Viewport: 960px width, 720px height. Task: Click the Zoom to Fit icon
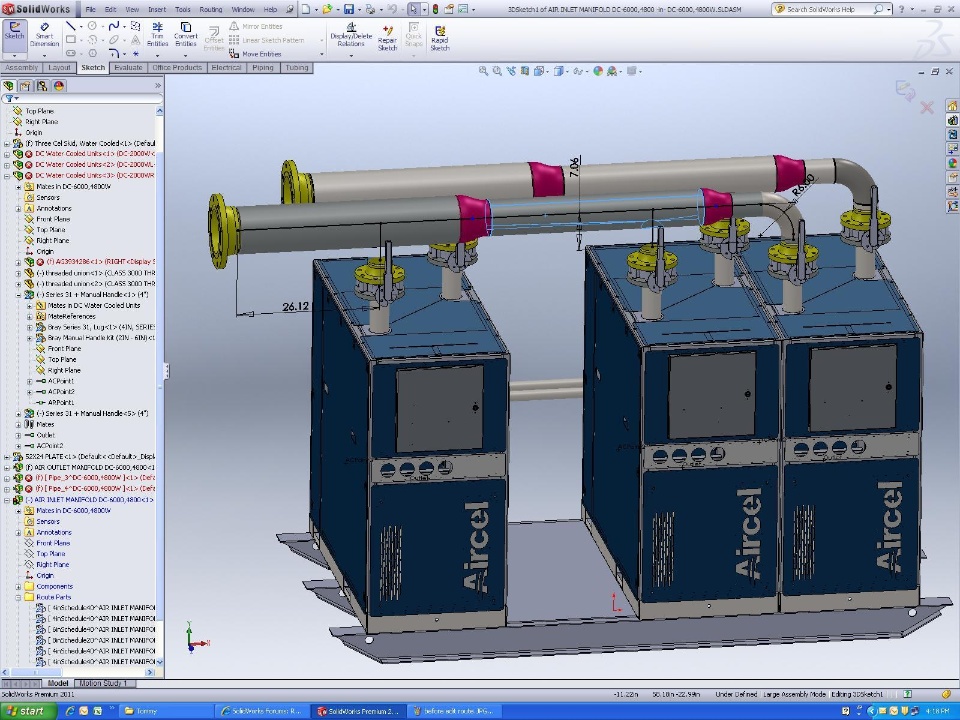[483, 71]
